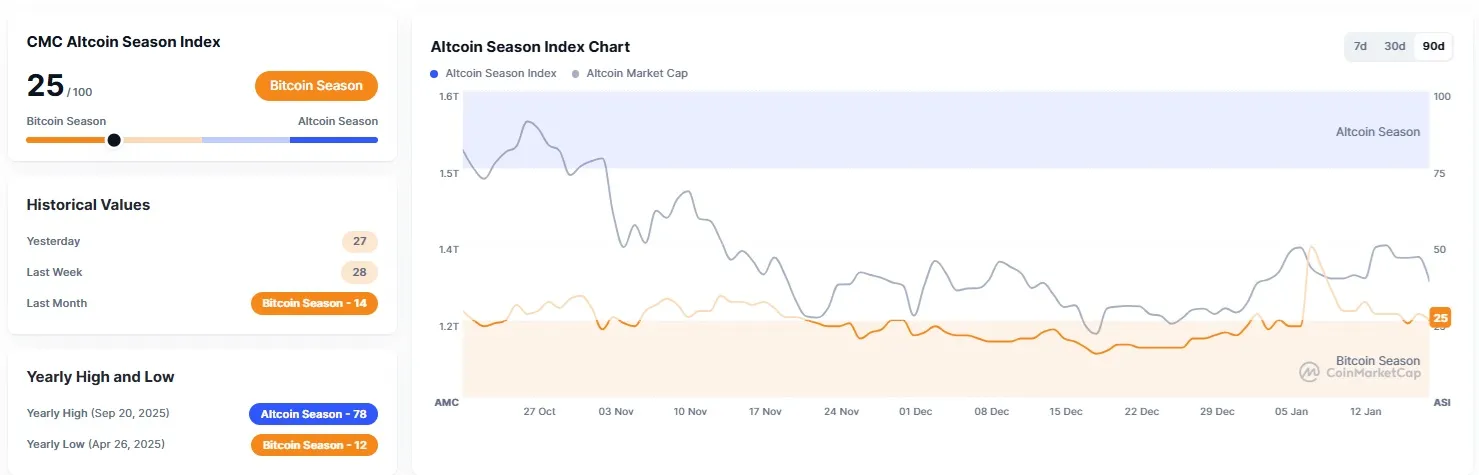This screenshot has height=475, width=1479.
Task: Select the 90d time range tab
Action: pos(1433,46)
